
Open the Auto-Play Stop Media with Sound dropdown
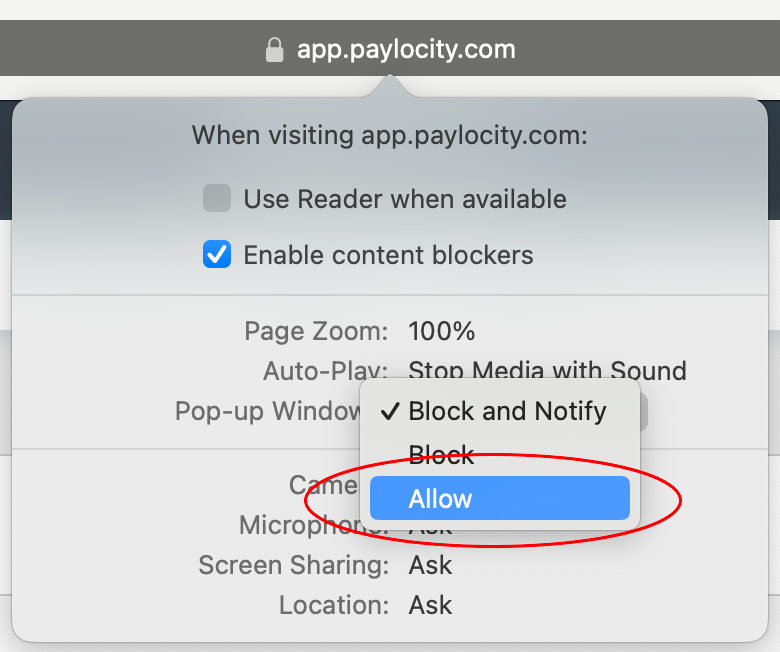tap(547, 371)
